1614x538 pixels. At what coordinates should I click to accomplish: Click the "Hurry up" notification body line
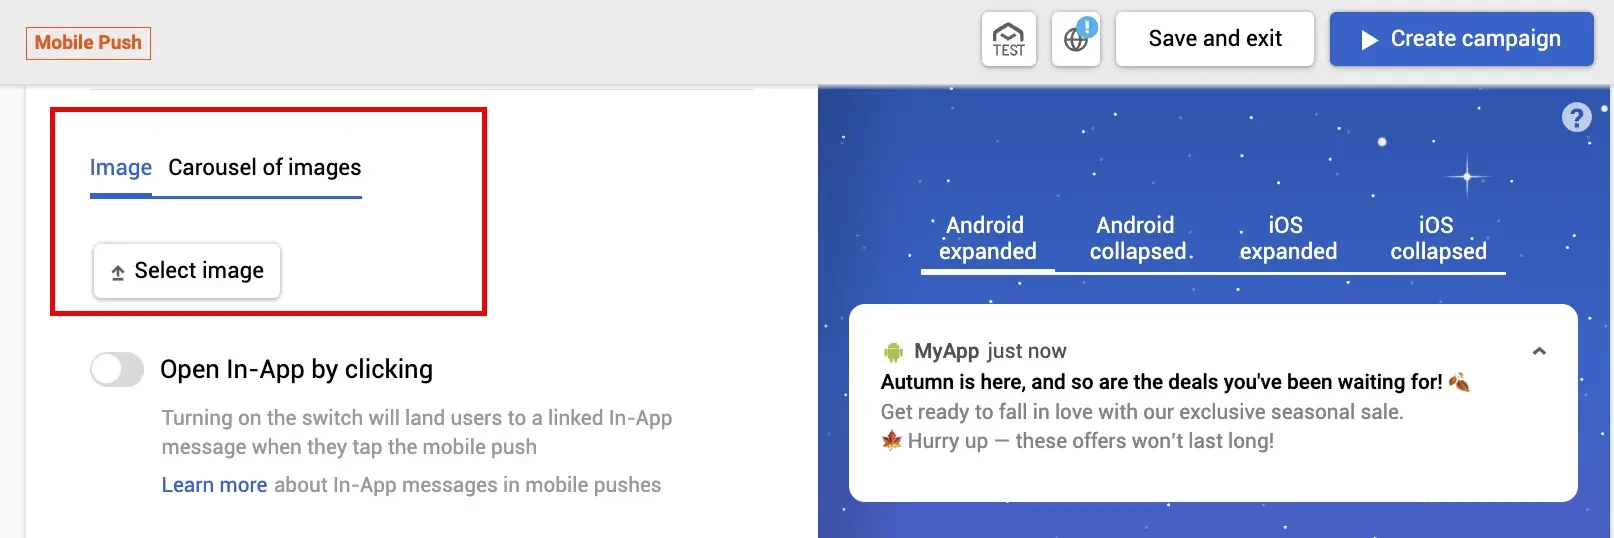1090,441
